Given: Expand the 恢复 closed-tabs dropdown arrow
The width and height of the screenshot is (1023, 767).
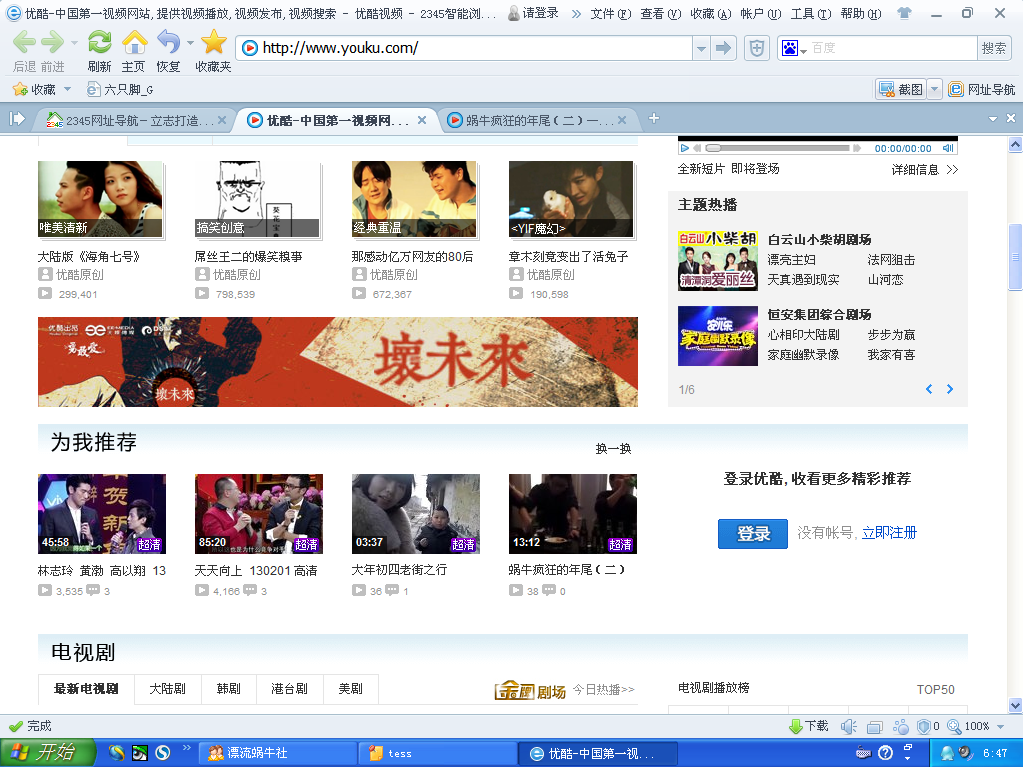Looking at the screenshot, I should [x=190, y=42].
